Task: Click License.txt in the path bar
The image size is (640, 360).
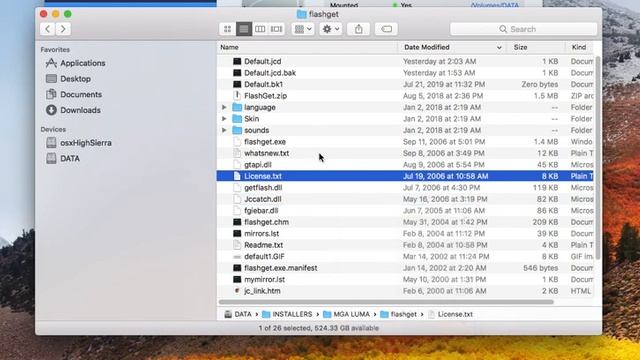Action: pyautogui.click(x=450, y=314)
